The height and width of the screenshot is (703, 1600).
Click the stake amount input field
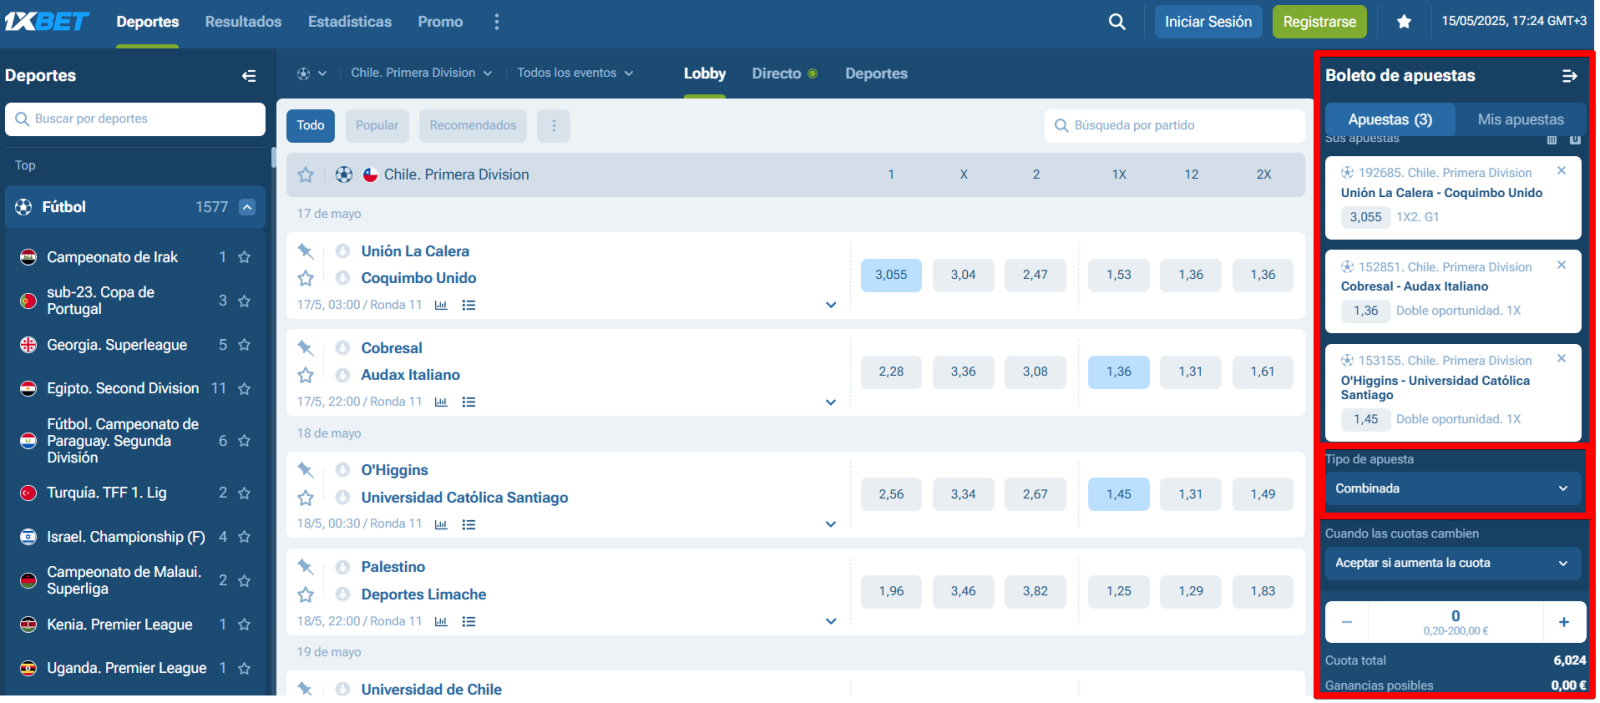point(1455,622)
